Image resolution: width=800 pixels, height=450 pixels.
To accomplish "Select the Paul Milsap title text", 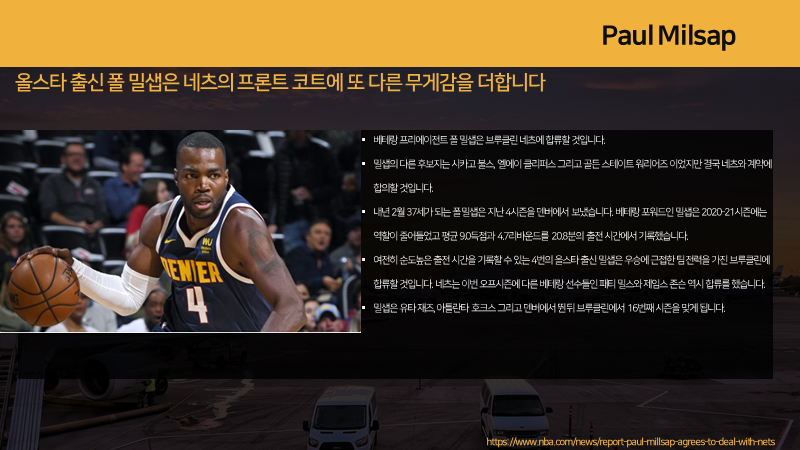I will point(668,36).
